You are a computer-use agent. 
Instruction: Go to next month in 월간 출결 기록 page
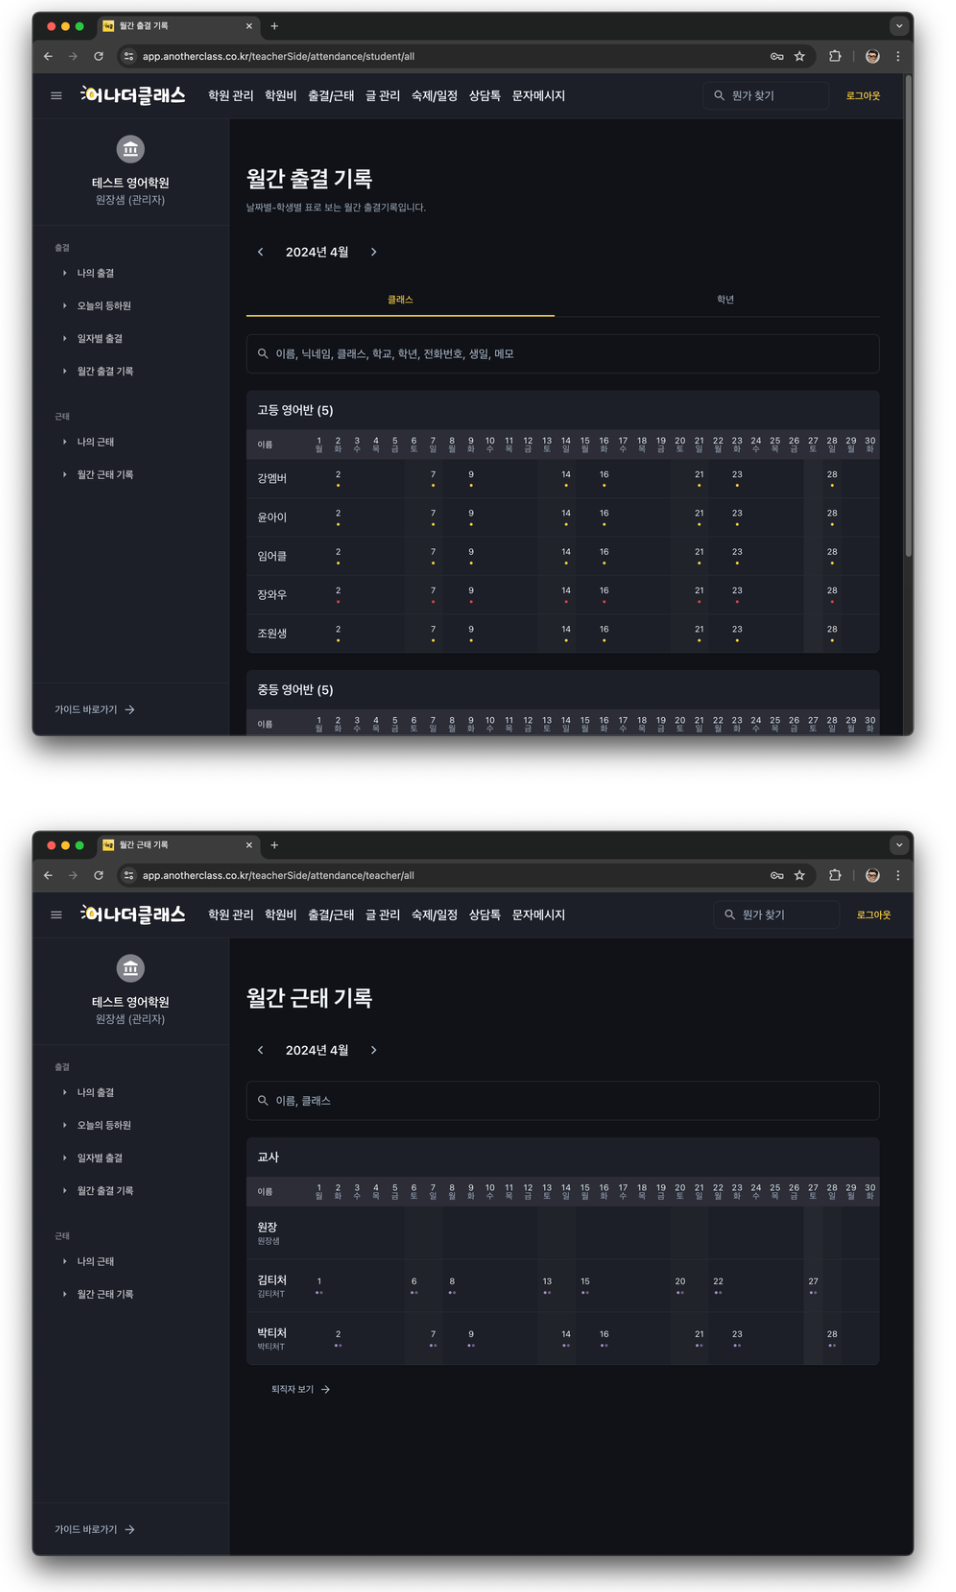pyautogui.click(x=374, y=252)
